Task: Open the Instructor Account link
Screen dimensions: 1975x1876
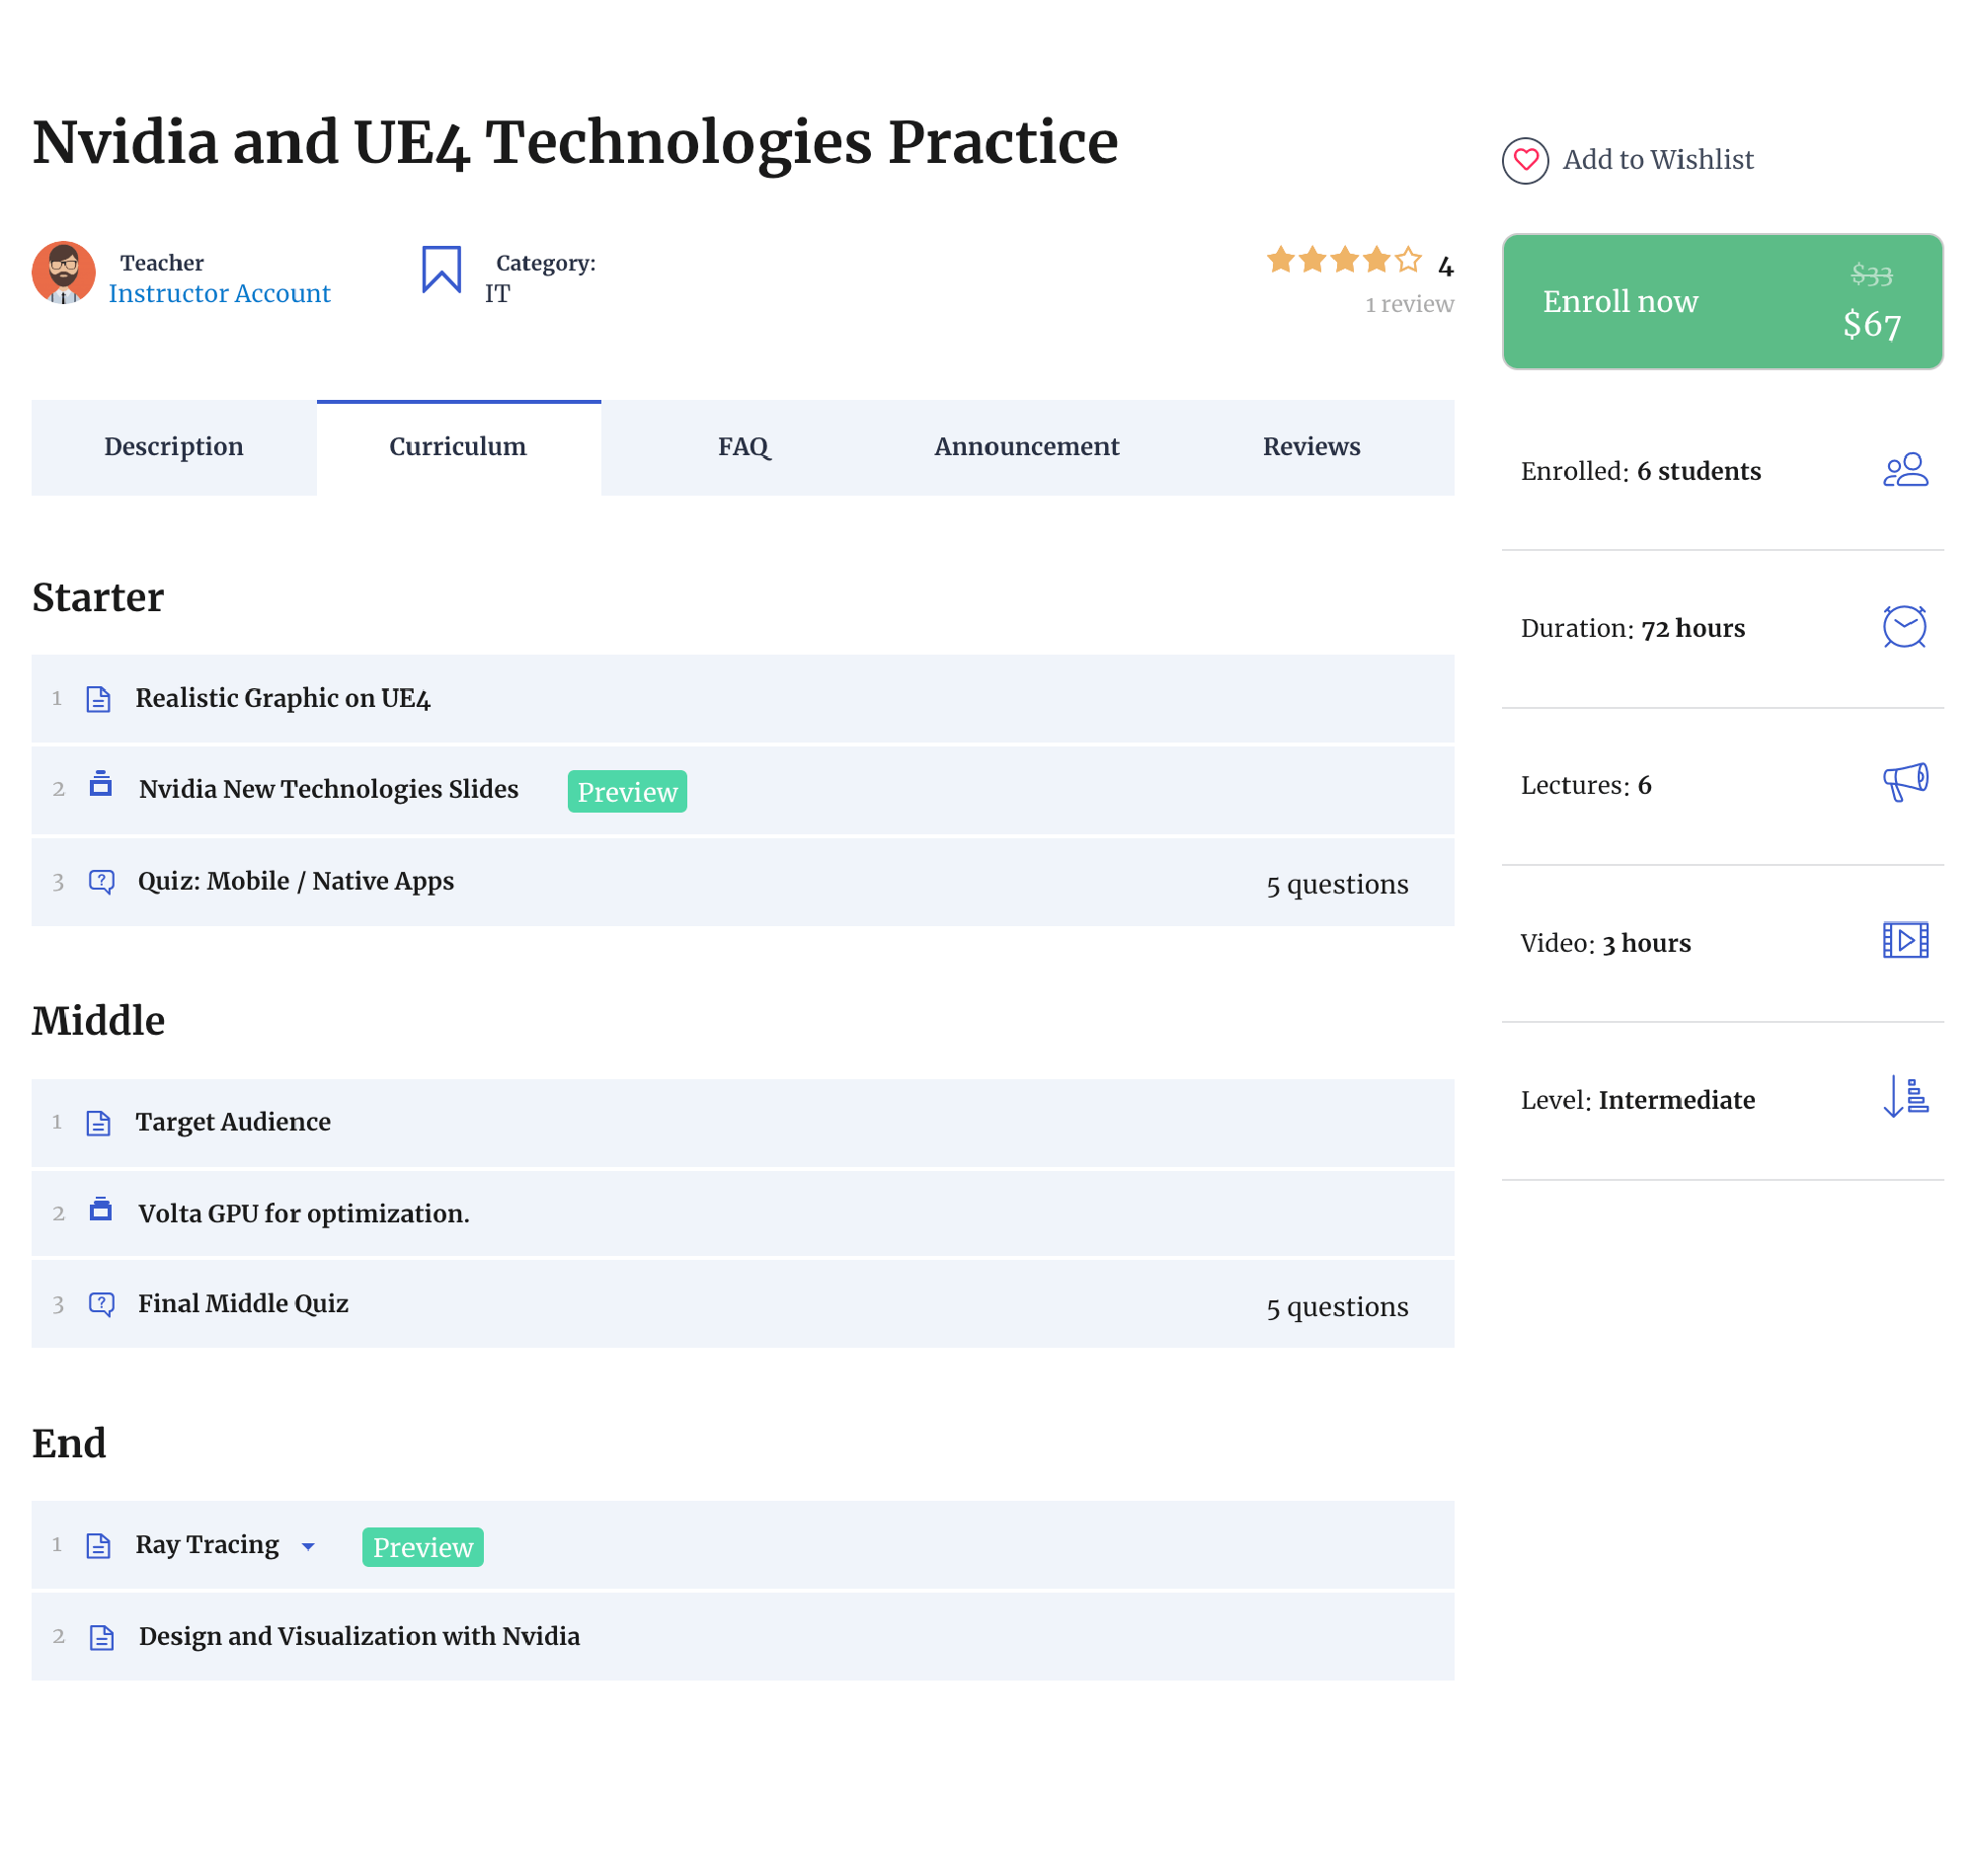Action: [219, 294]
